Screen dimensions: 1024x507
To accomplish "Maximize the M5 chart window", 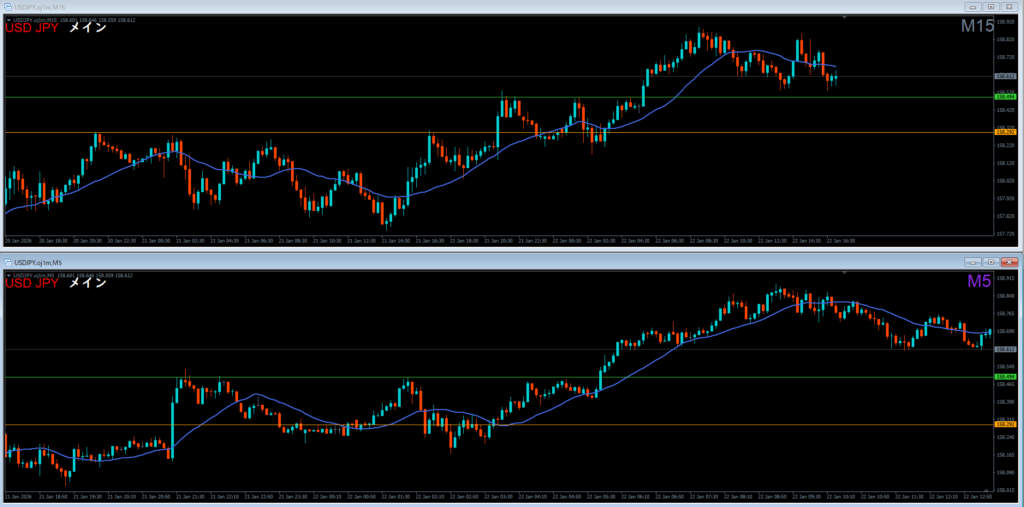I will pos(990,260).
